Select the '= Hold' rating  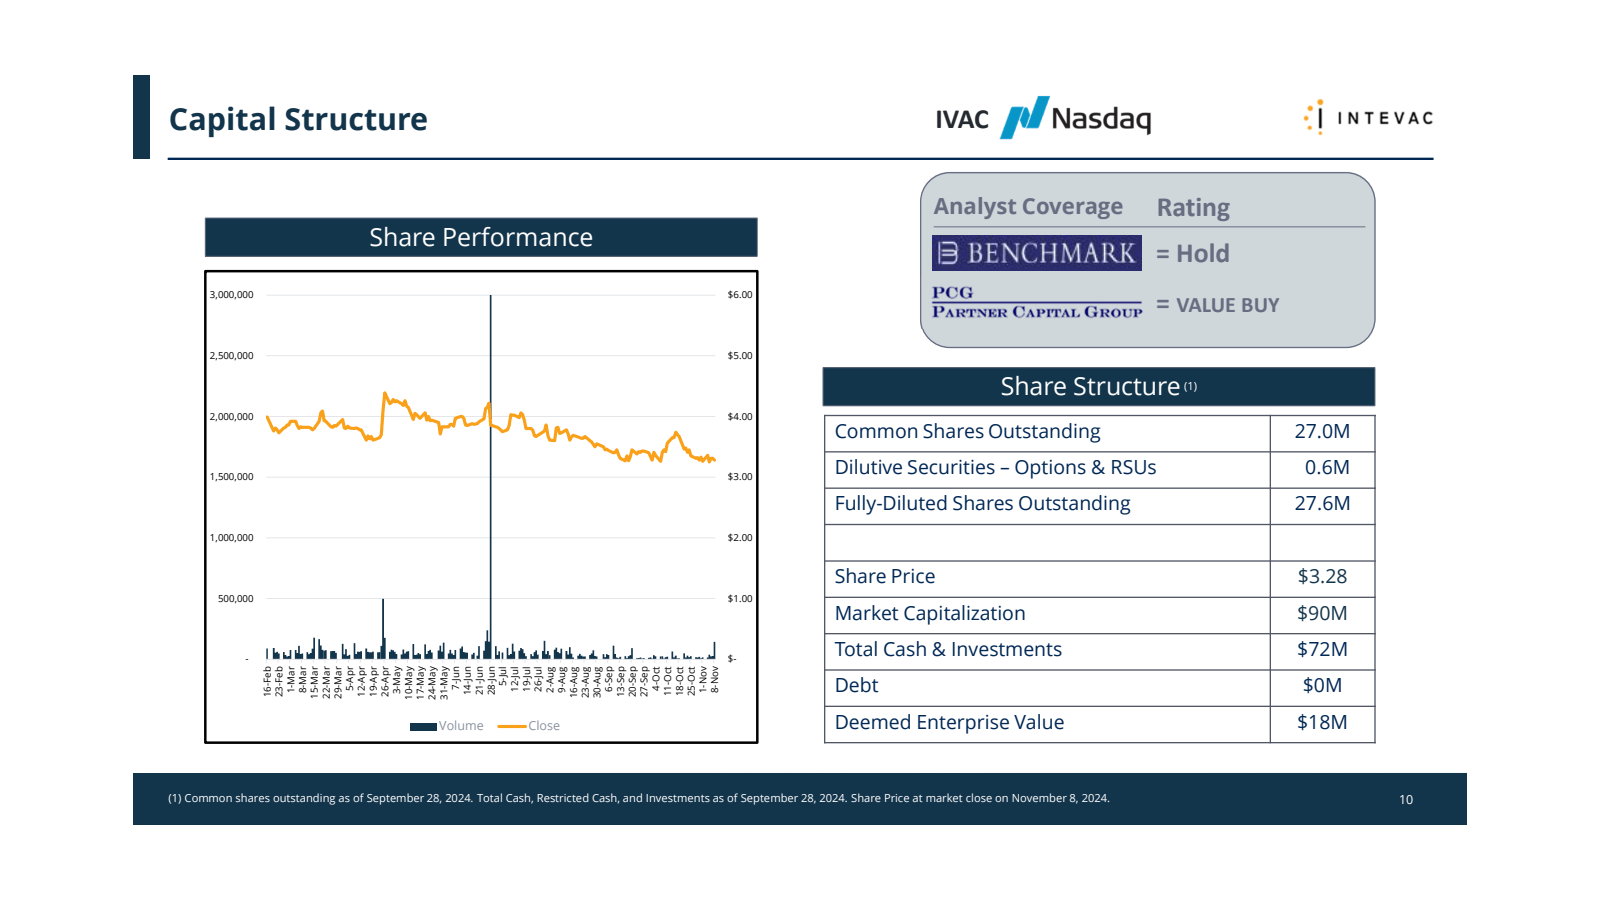pyautogui.click(x=1193, y=254)
